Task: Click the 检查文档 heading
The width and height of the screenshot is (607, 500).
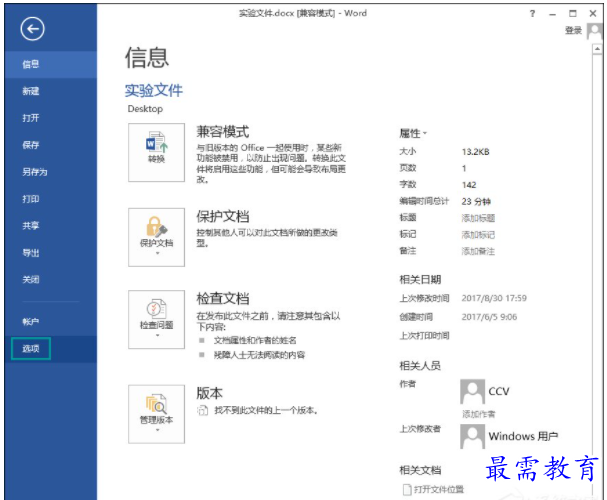Action: [x=223, y=299]
